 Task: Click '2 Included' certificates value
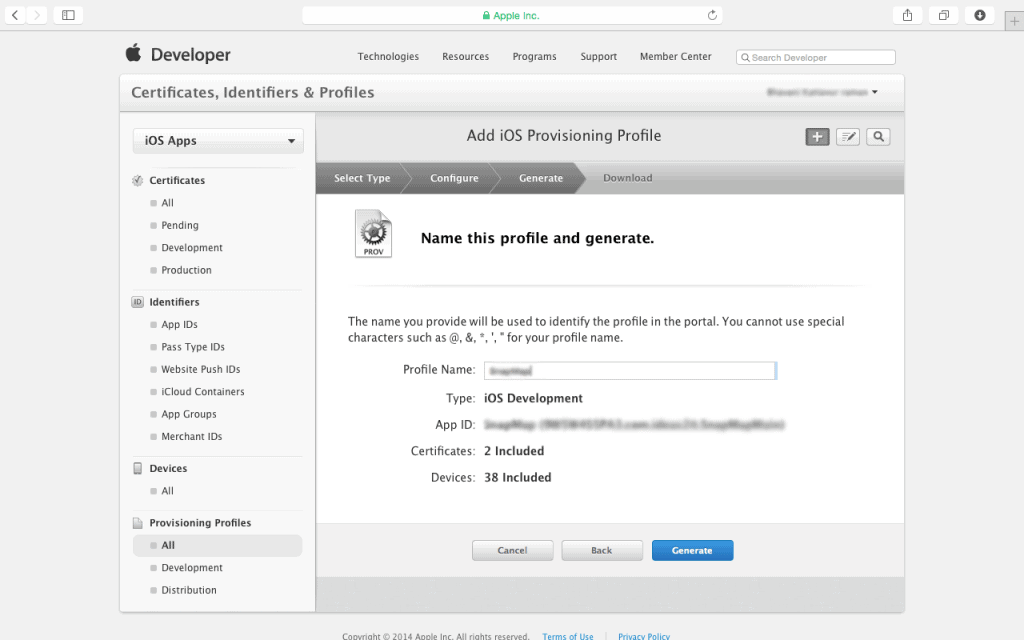[514, 451]
